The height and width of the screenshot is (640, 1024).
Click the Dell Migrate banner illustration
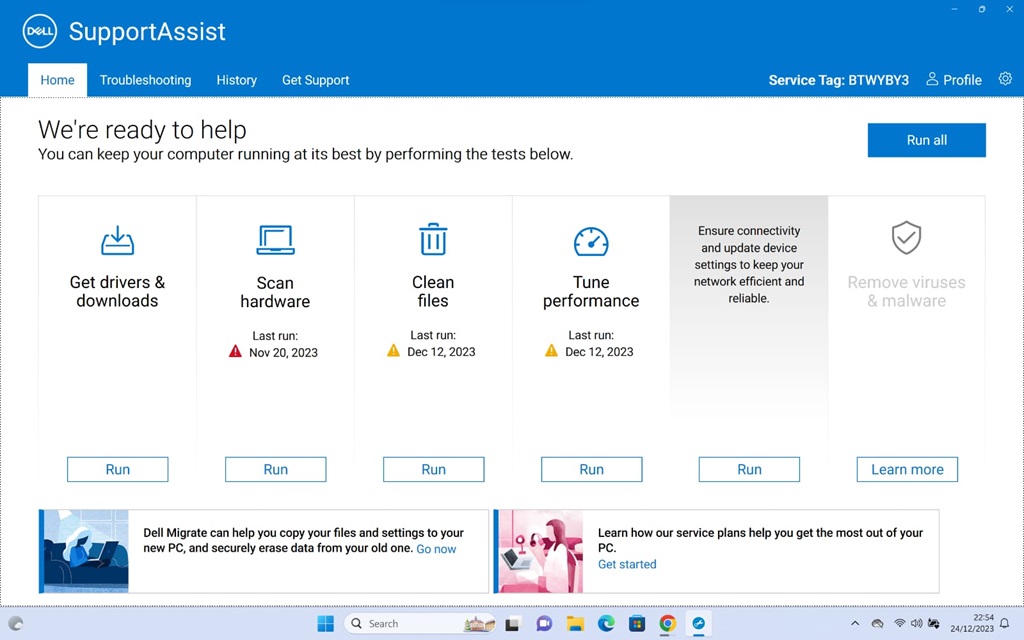[86, 551]
